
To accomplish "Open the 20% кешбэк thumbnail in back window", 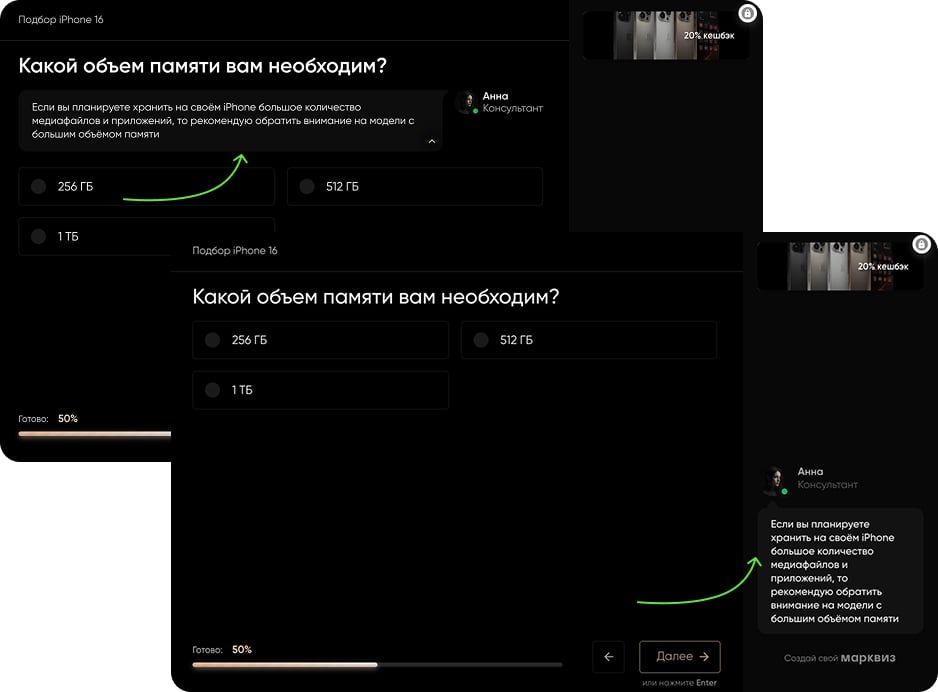I will [x=666, y=35].
